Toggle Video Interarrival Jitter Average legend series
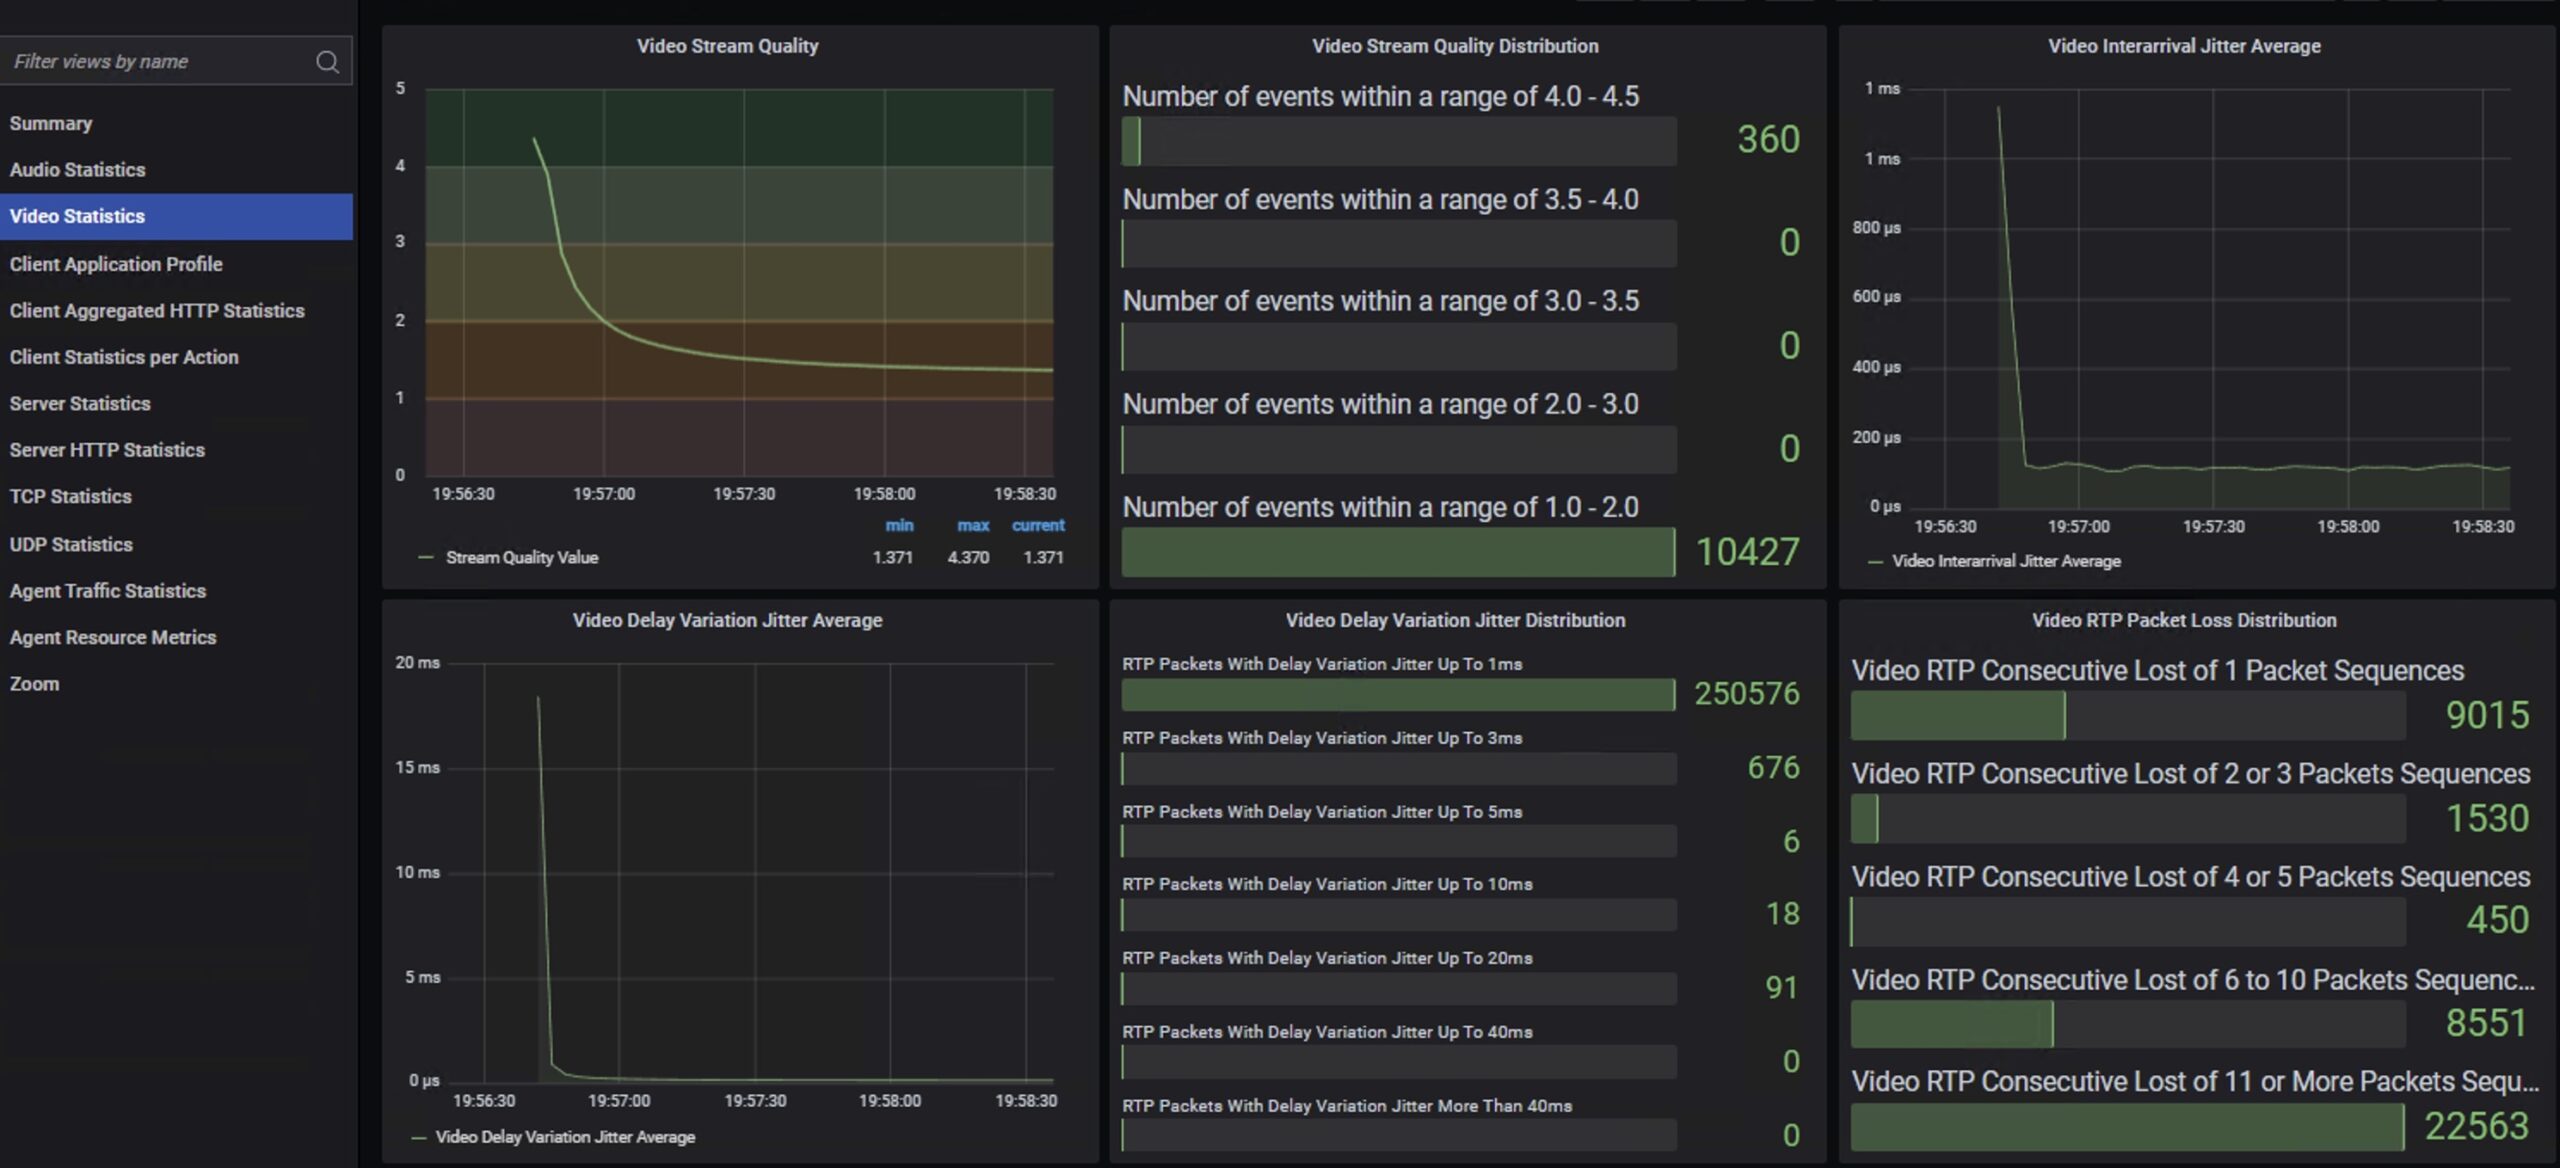 point(2005,561)
